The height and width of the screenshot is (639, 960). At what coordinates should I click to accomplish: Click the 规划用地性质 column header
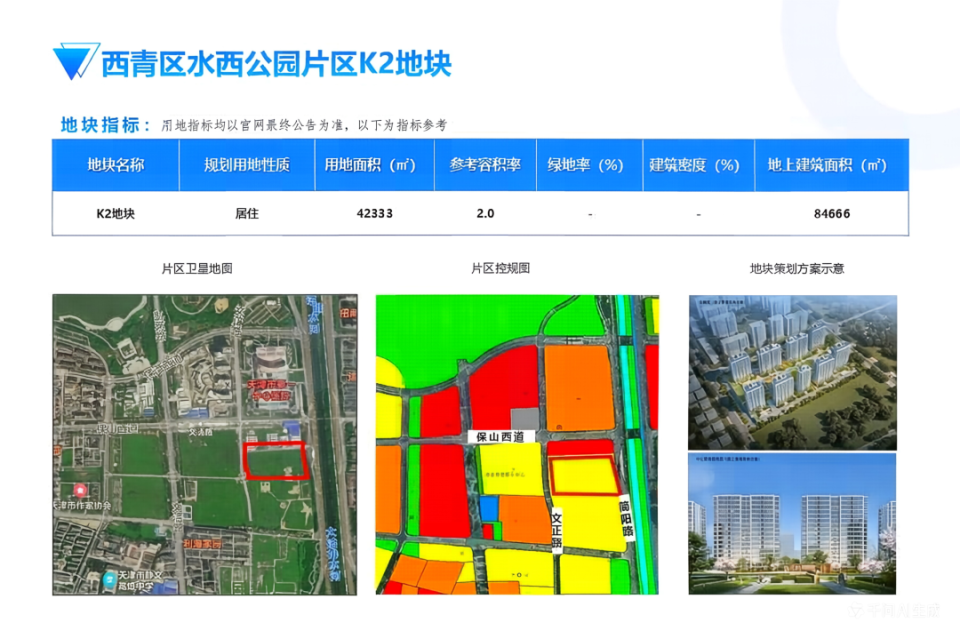point(247,165)
